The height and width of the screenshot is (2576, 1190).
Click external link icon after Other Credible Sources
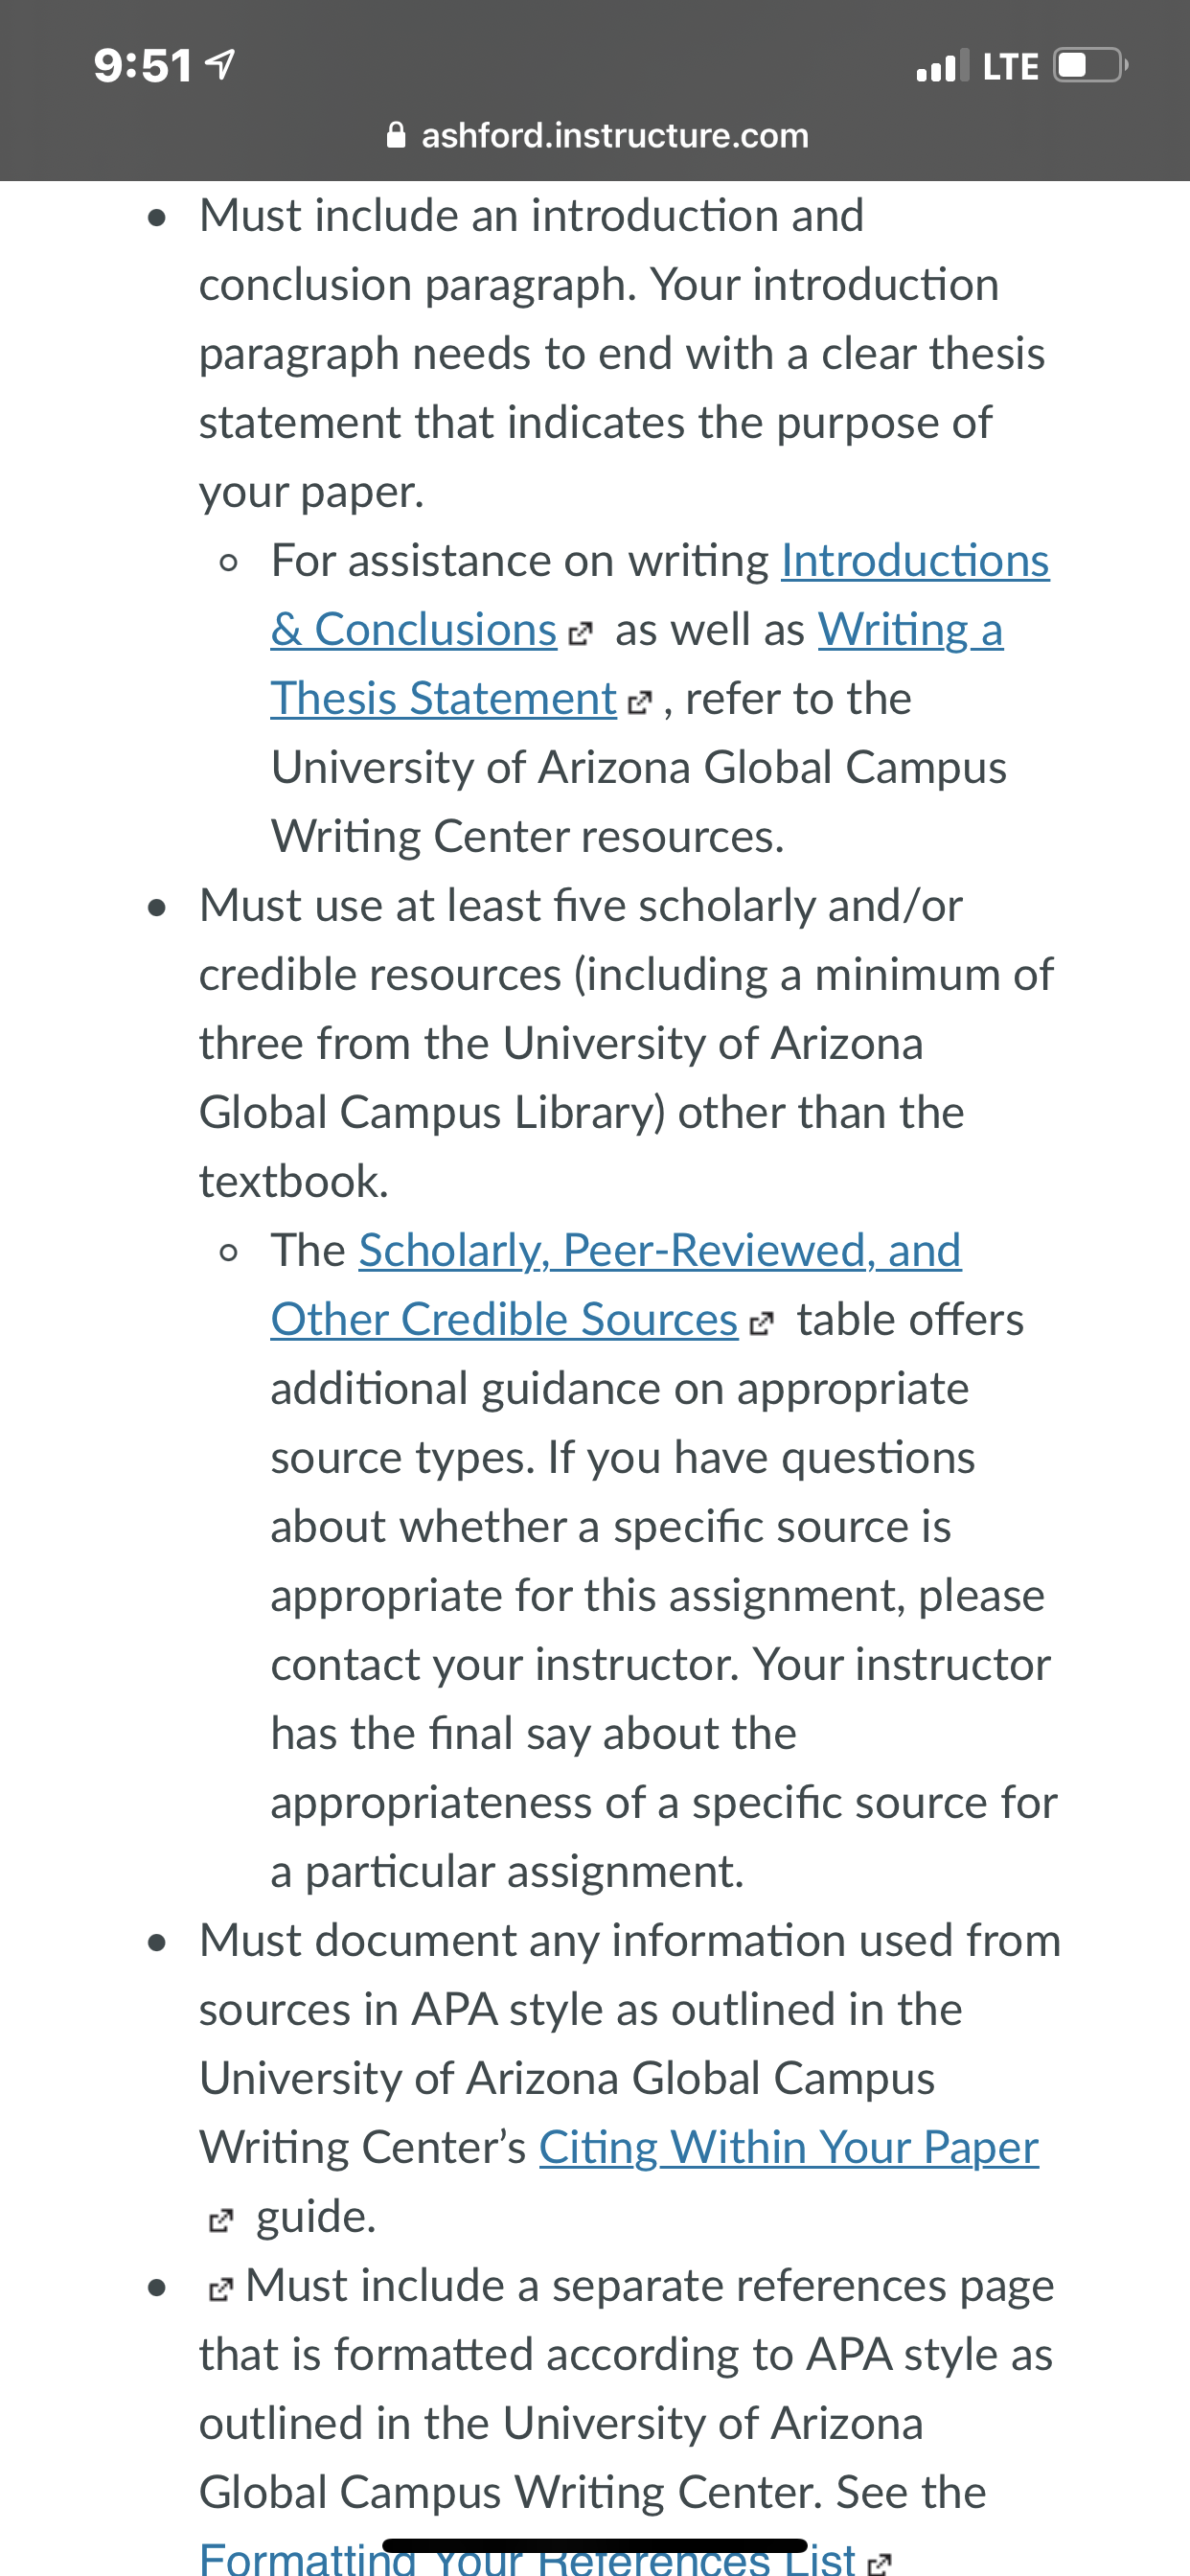pos(761,1325)
